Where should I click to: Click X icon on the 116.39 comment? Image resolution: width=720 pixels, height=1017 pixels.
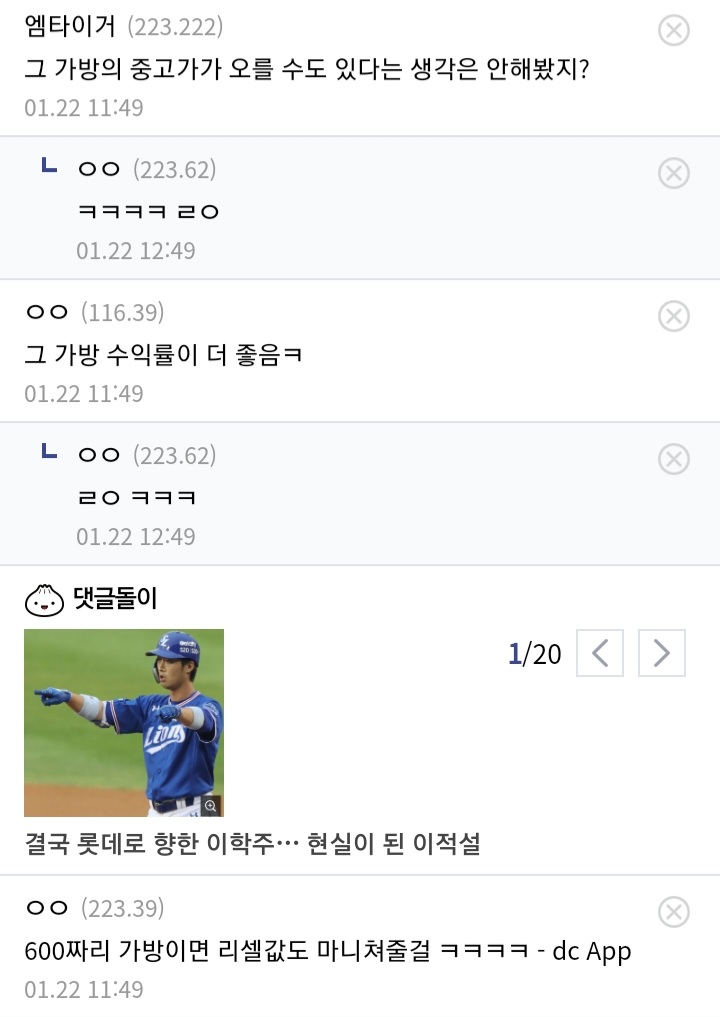point(674,317)
